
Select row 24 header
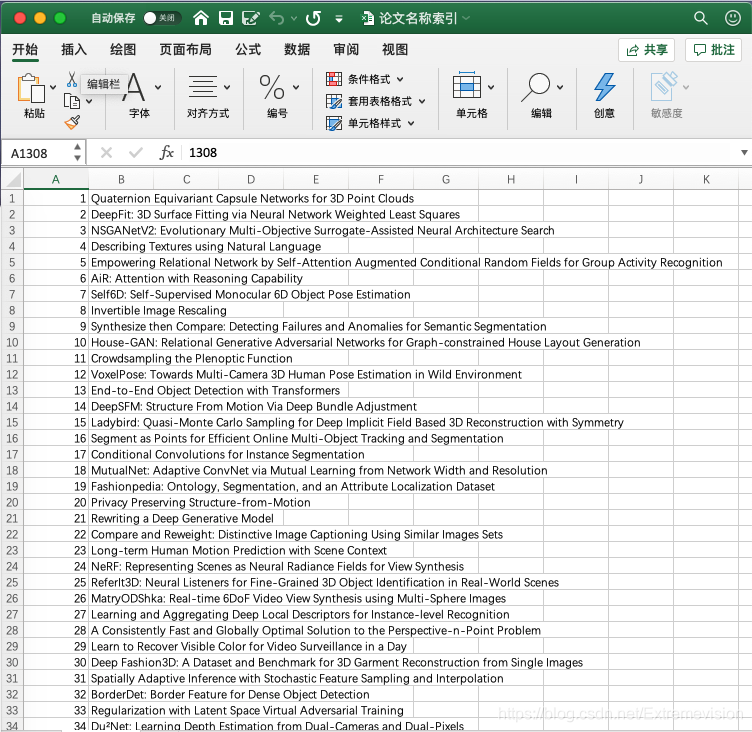[12, 567]
